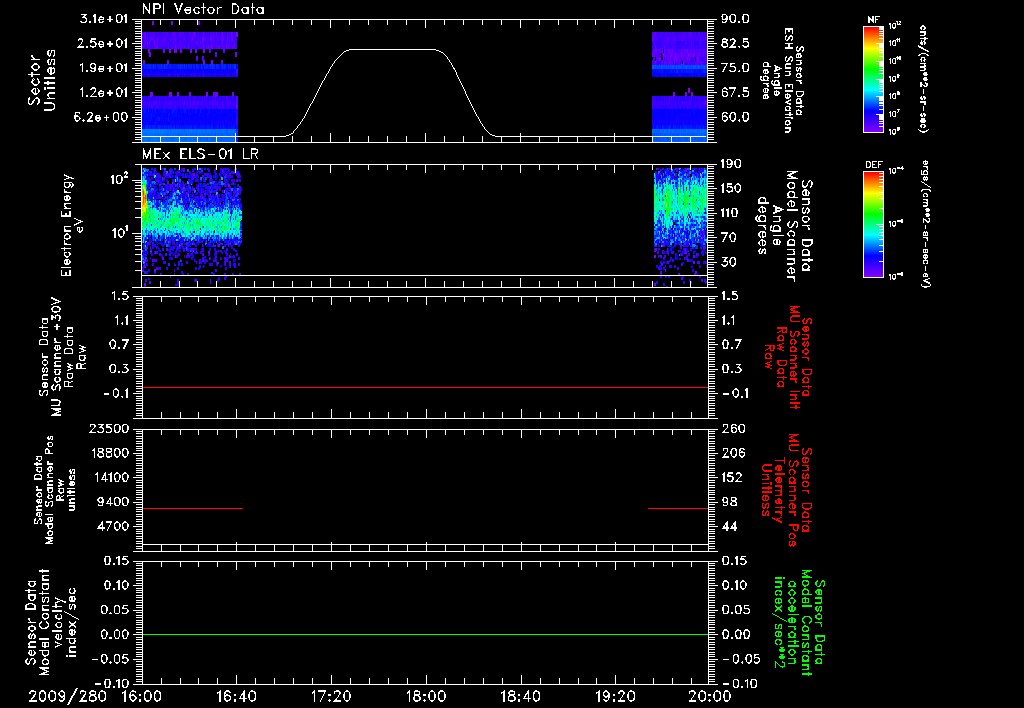The width and height of the screenshot is (1024, 708).
Task: Click the "70" scanner angle tick value
Action: [x=728, y=238]
